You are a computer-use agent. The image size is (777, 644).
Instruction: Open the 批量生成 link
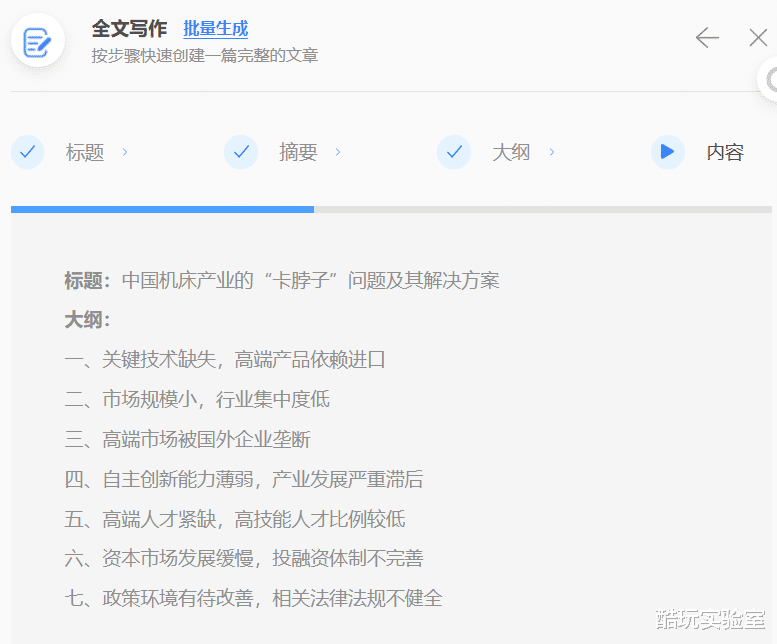[x=216, y=29]
